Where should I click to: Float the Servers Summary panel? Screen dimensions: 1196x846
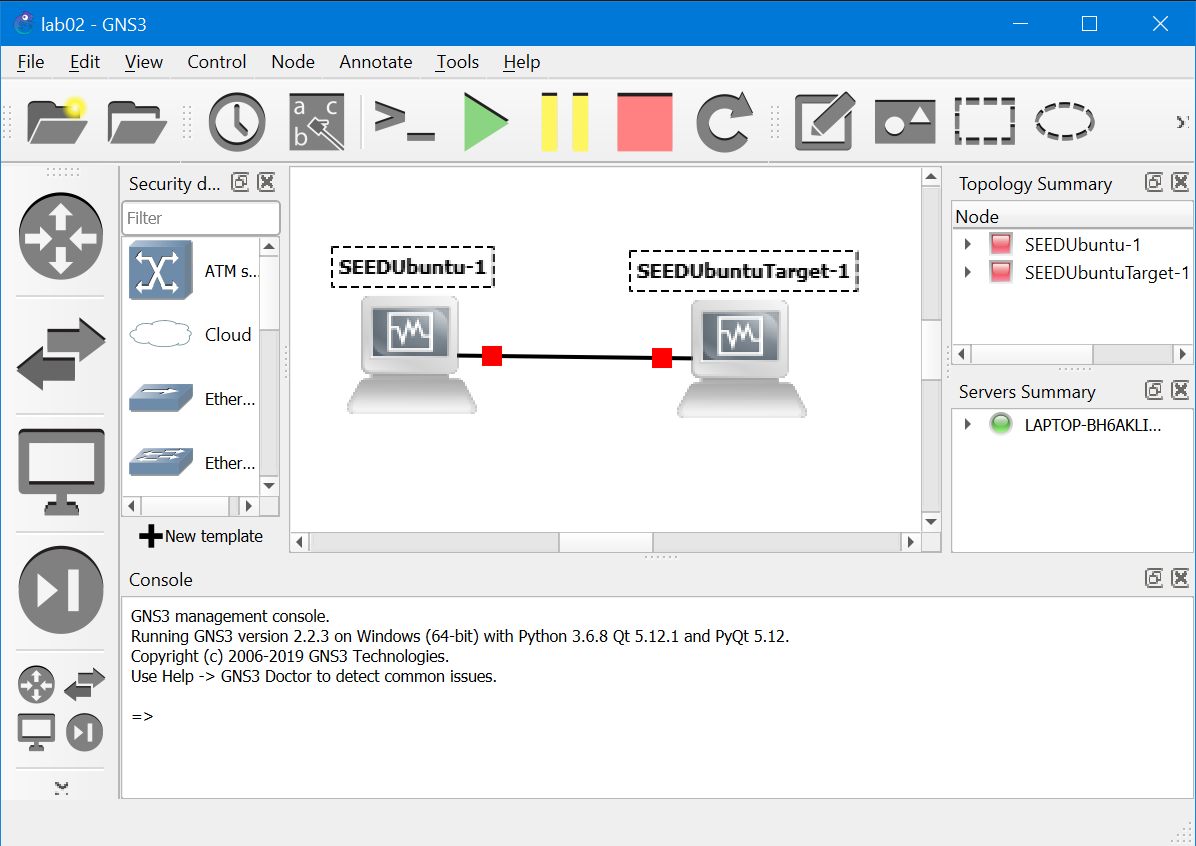pyautogui.click(x=1154, y=391)
